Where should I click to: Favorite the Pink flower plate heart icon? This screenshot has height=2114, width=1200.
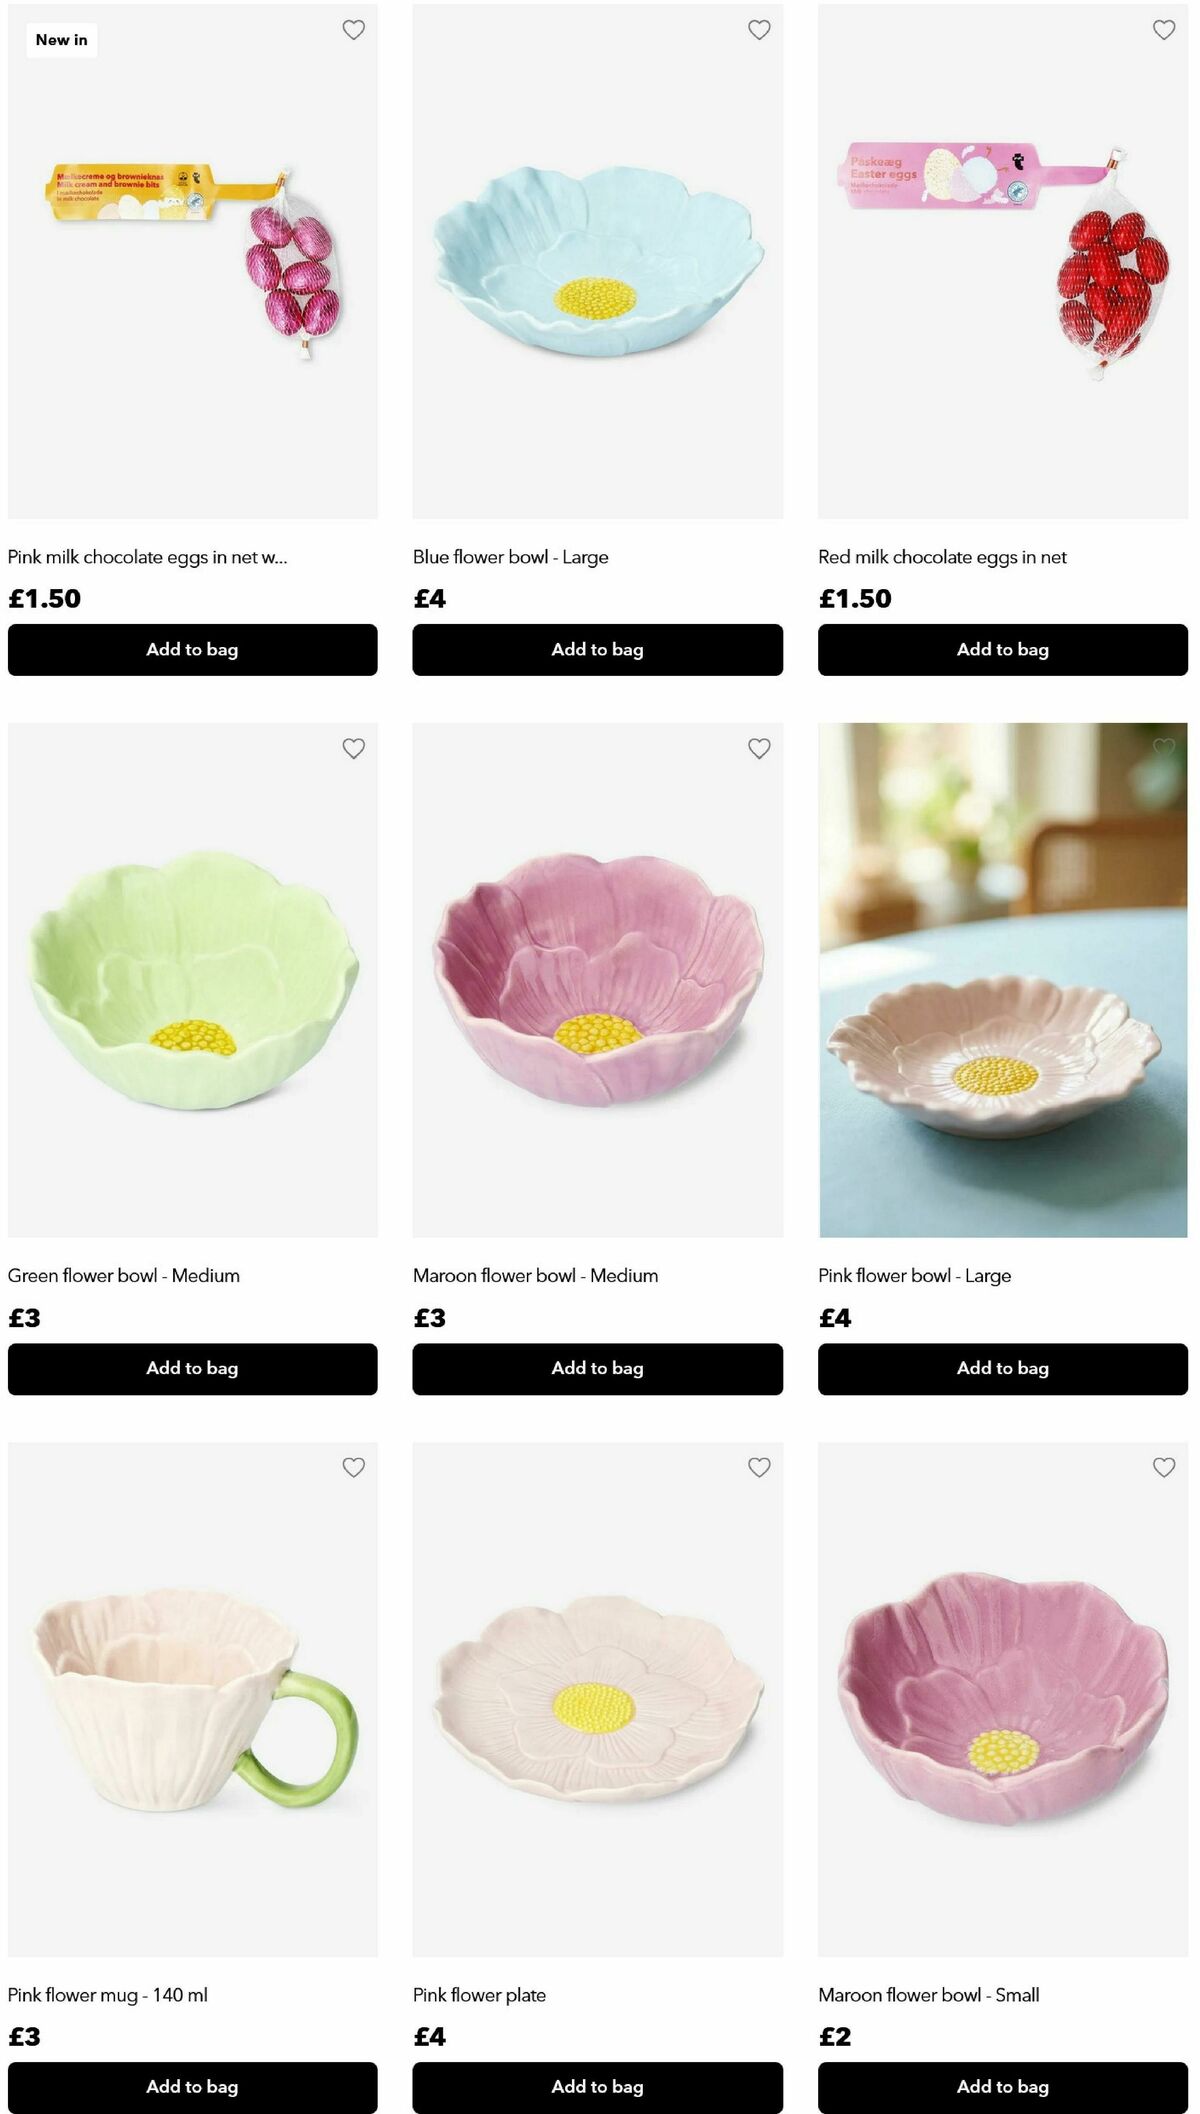click(759, 1467)
